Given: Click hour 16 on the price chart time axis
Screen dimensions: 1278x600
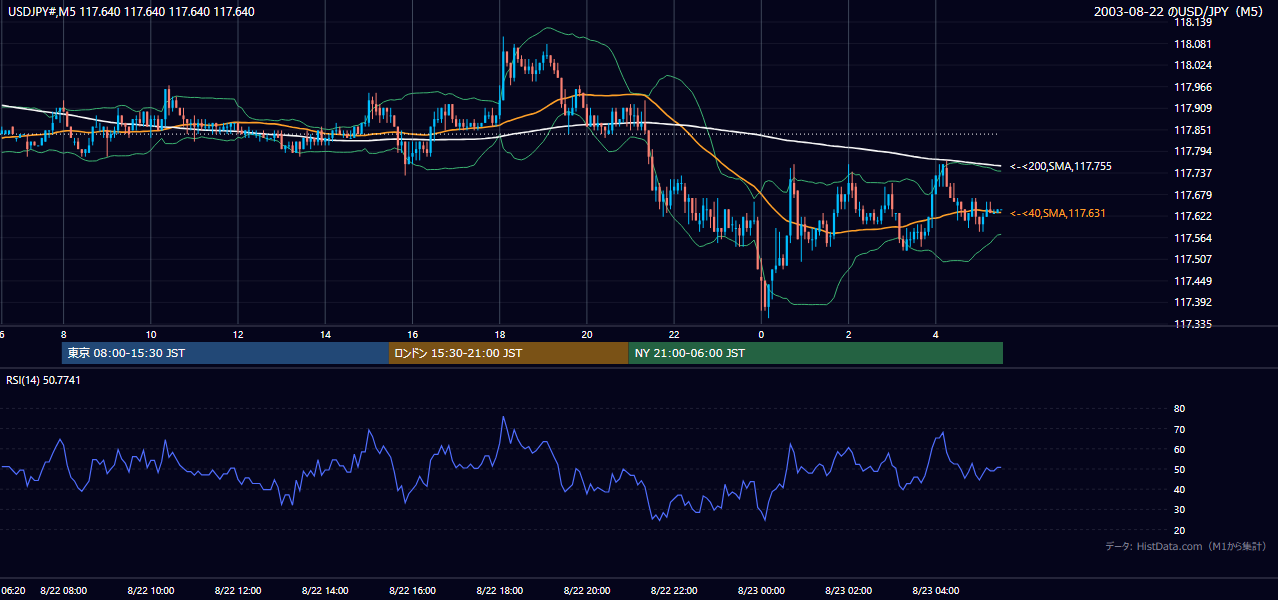Looking at the screenshot, I should pos(412,334).
